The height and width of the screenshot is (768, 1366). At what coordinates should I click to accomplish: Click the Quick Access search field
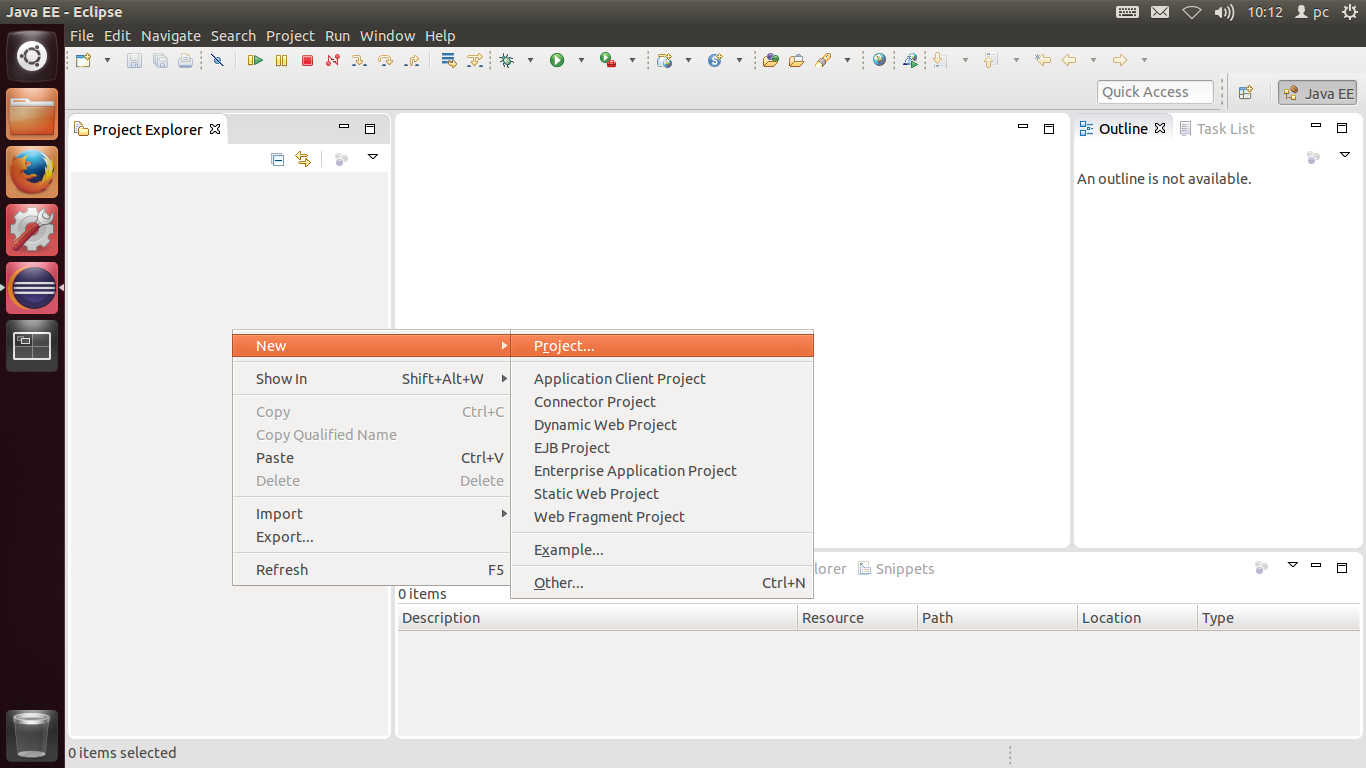point(1155,92)
